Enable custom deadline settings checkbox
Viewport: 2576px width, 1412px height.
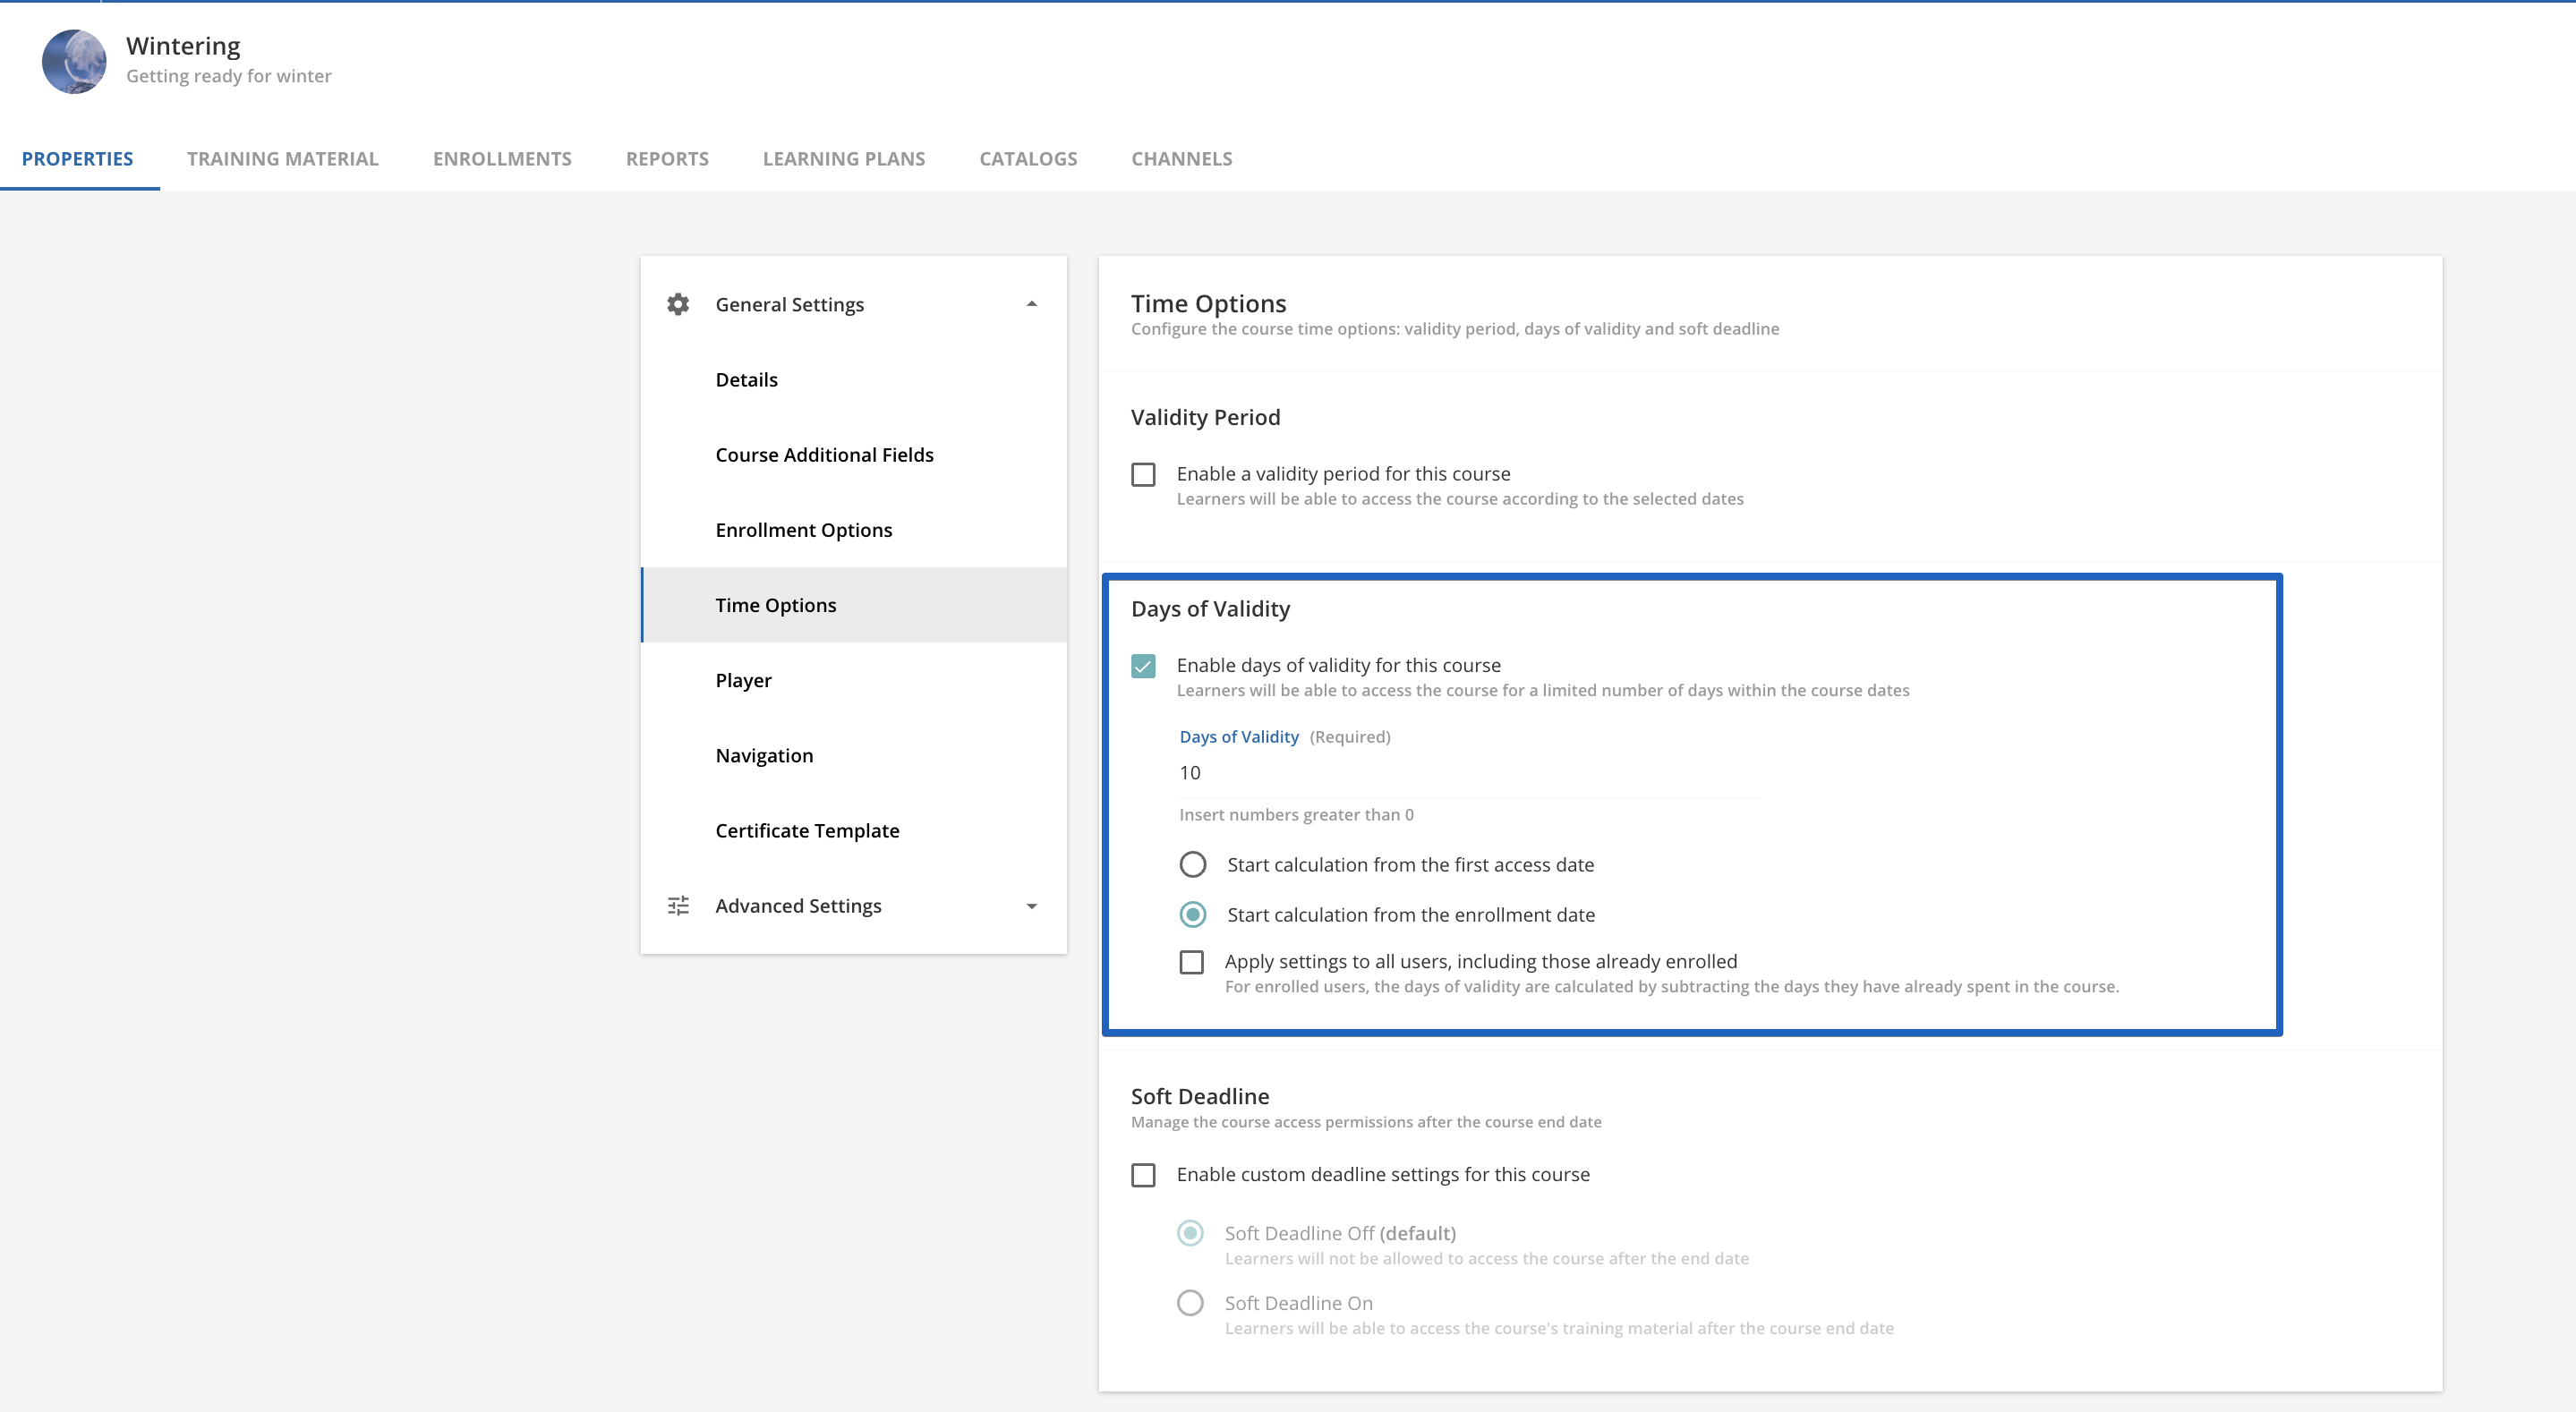pyautogui.click(x=1143, y=1175)
